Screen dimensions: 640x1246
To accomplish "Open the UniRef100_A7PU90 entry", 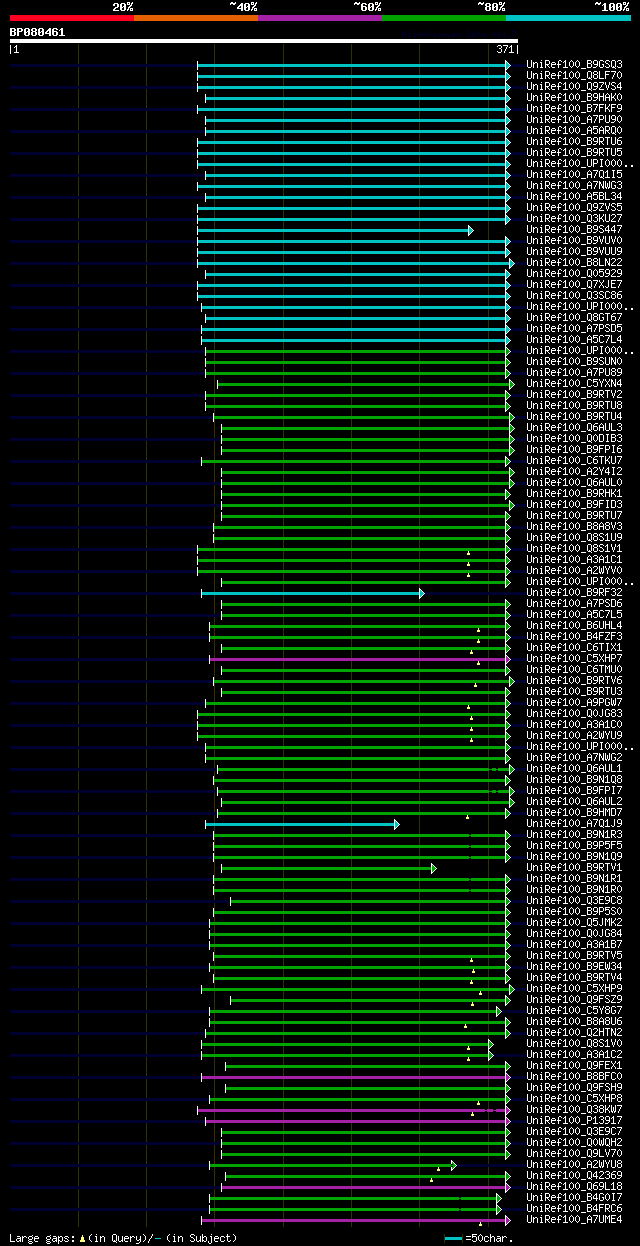I will coord(575,119).
